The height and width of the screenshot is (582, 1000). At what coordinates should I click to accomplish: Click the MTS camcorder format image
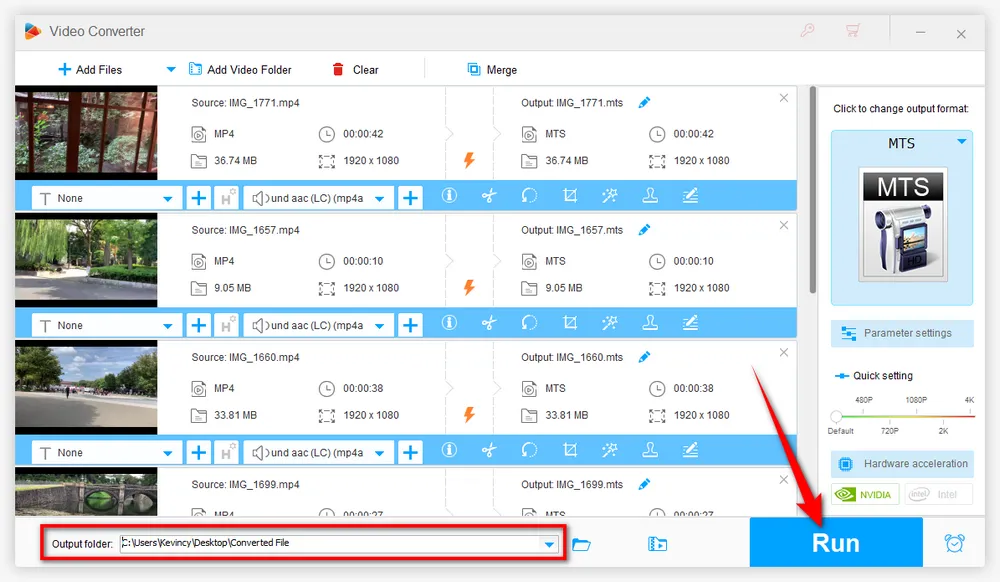click(x=902, y=225)
